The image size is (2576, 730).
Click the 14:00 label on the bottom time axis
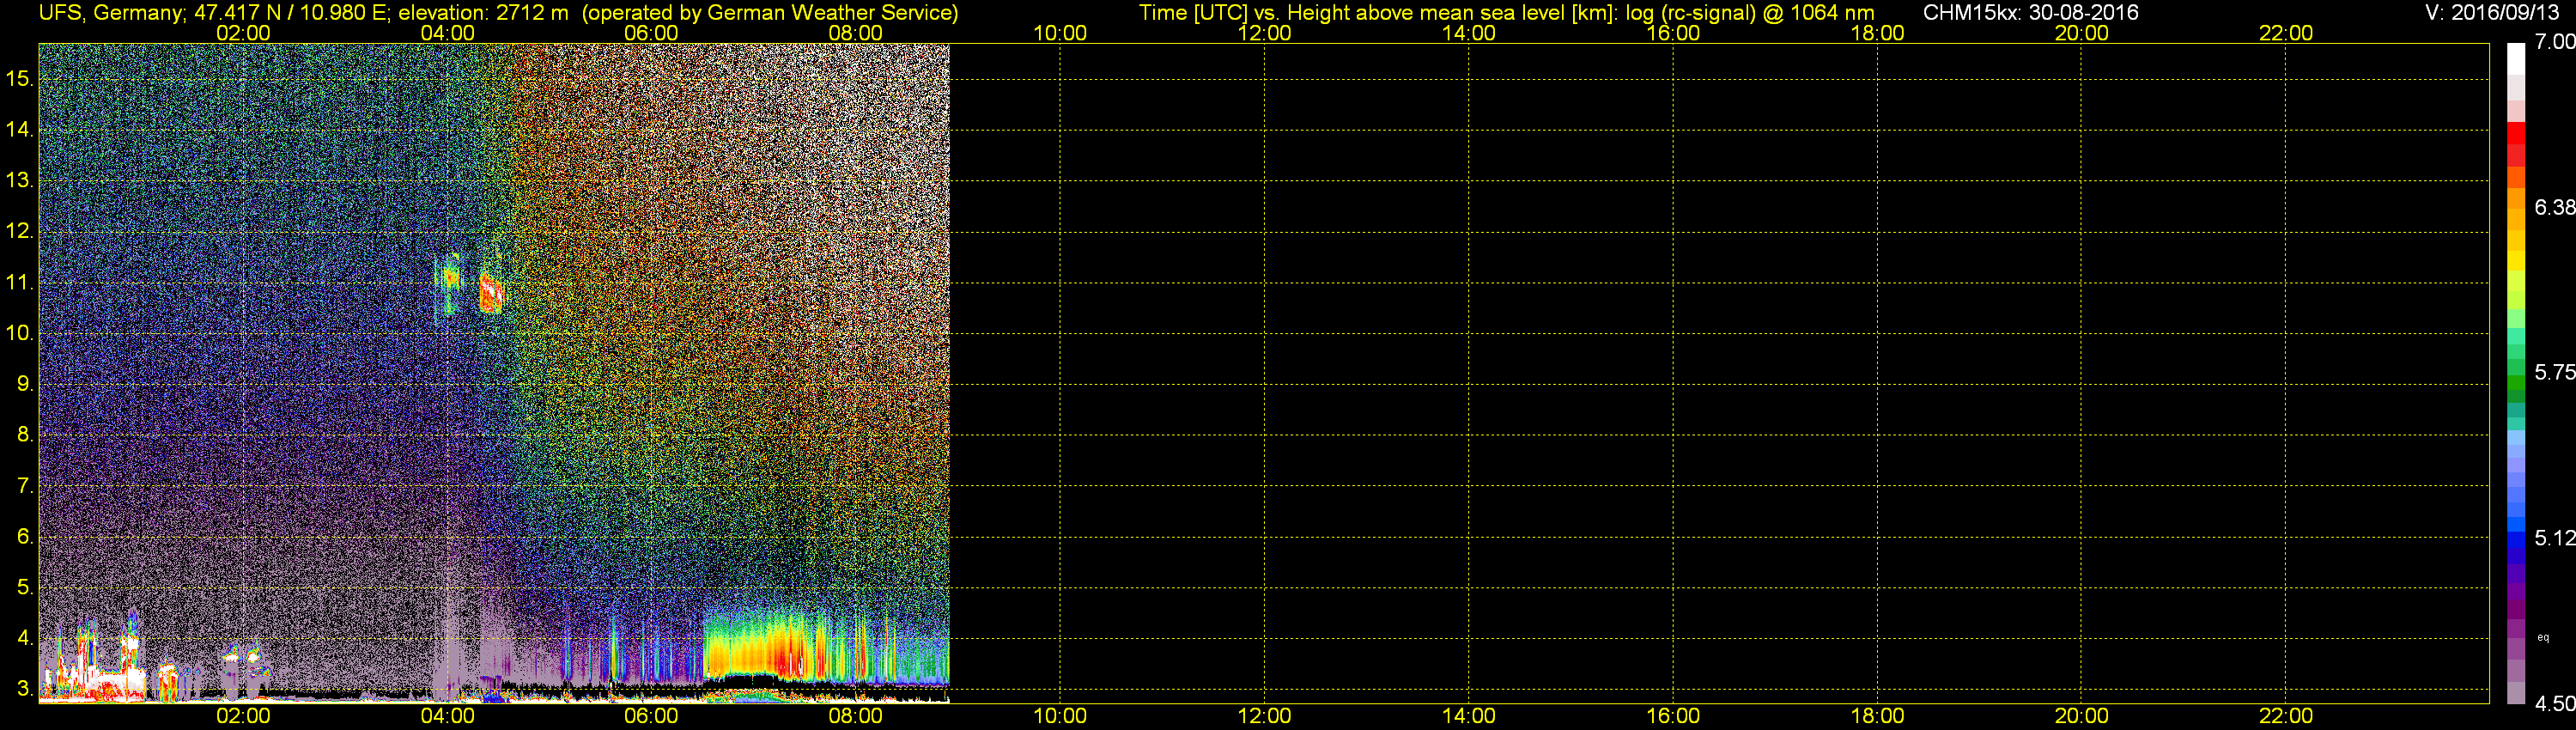pyautogui.click(x=1468, y=716)
